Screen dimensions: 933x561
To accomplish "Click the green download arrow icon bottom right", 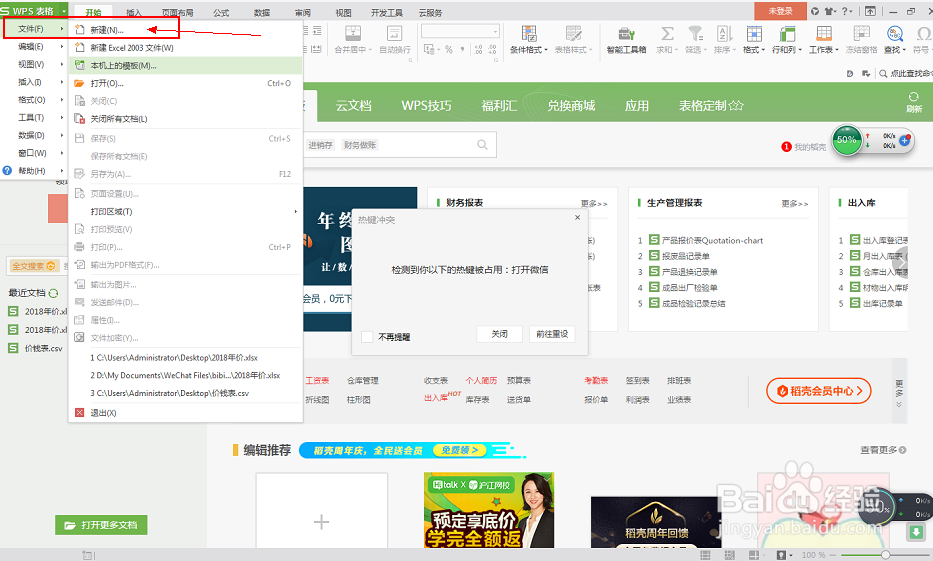I will [x=916, y=531].
